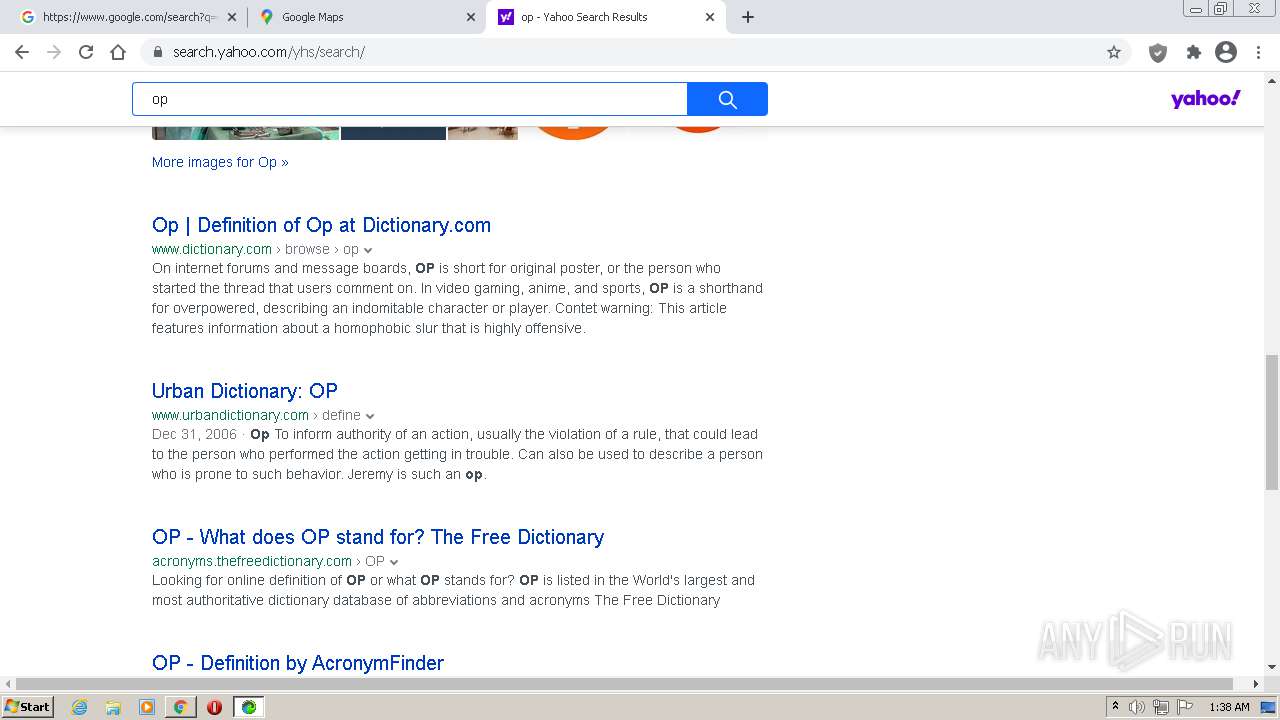Open 'Urban Dictionary: OP' result

[x=245, y=391]
